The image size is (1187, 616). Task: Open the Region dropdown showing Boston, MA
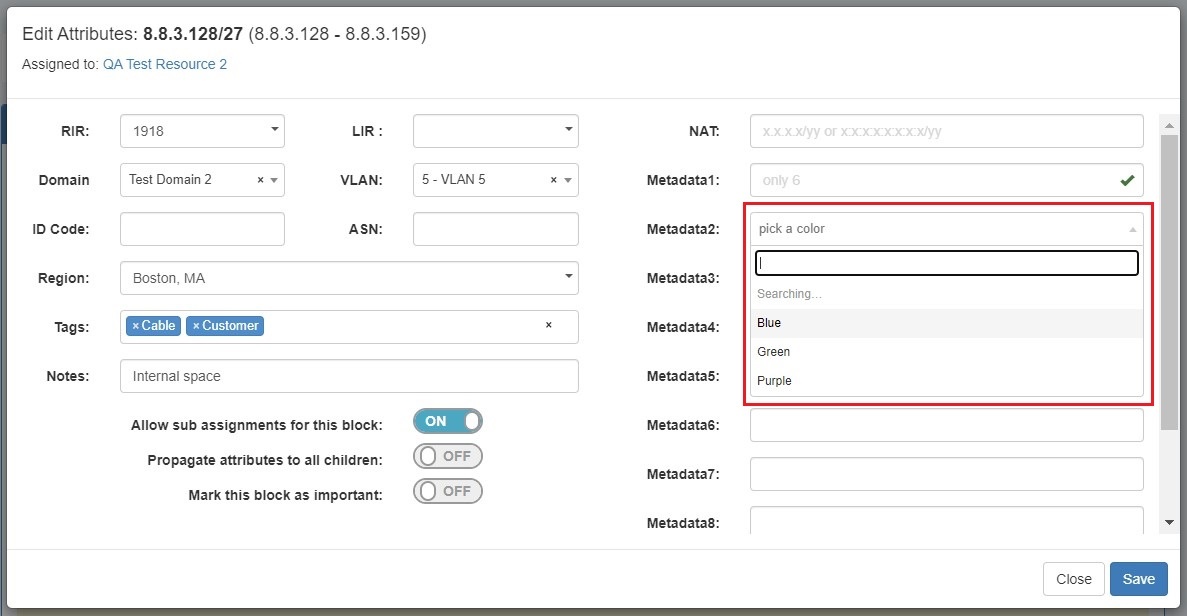(x=349, y=278)
